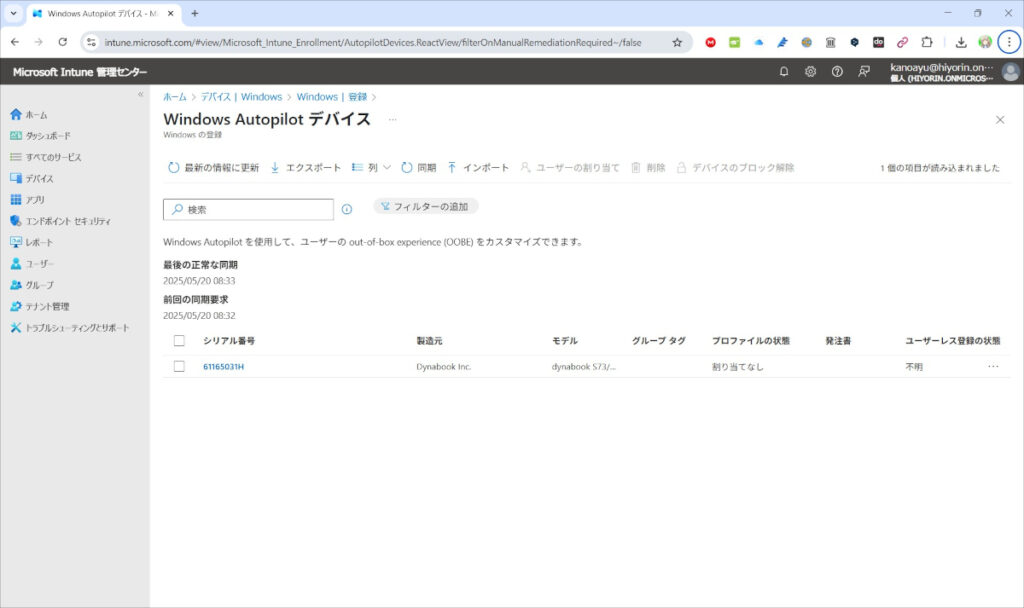Open デバイス in the sidebar
The width and height of the screenshot is (1024, 608).
31,178
